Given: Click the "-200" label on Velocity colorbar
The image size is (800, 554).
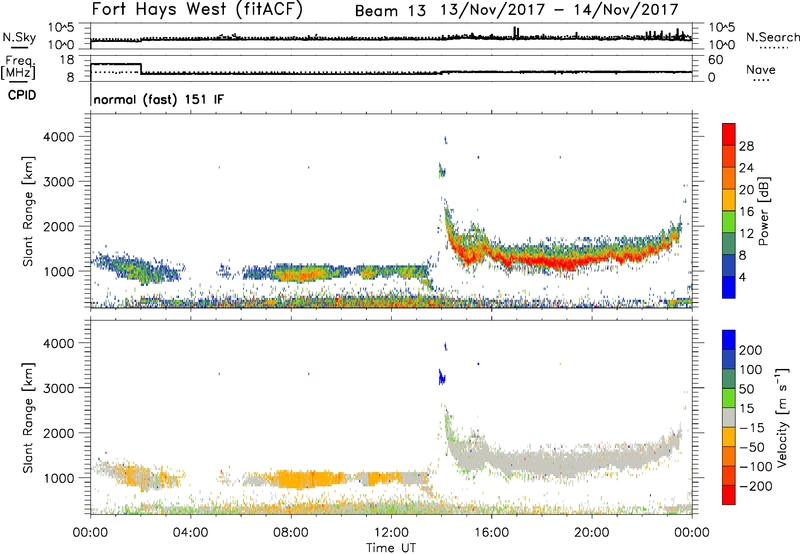Looking at the screenshot, I should pyautogui.click(x=756, y=486).
